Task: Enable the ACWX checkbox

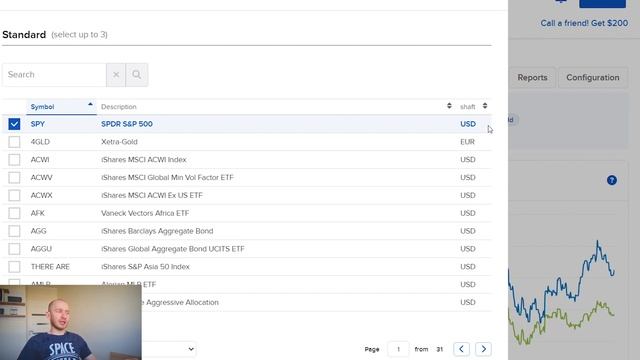Action: [x=14, y=195]
